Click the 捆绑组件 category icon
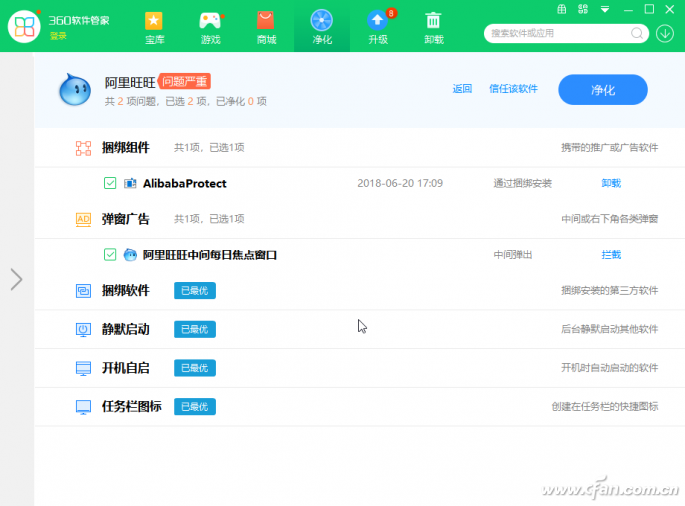The image size is (685, 506). pyautogui.click(x=83, y=148)
